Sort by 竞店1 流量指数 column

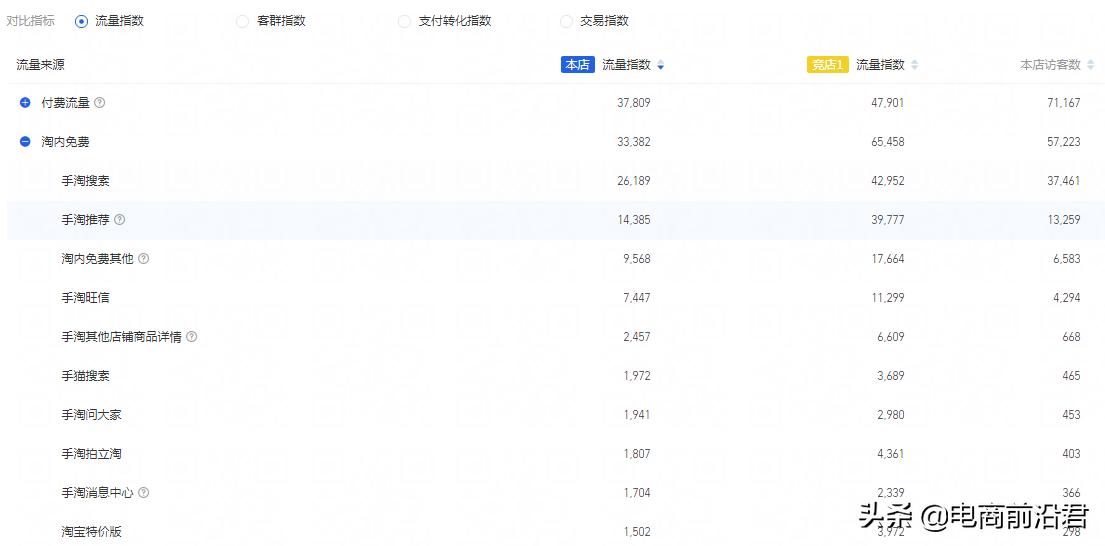[914, 65]
